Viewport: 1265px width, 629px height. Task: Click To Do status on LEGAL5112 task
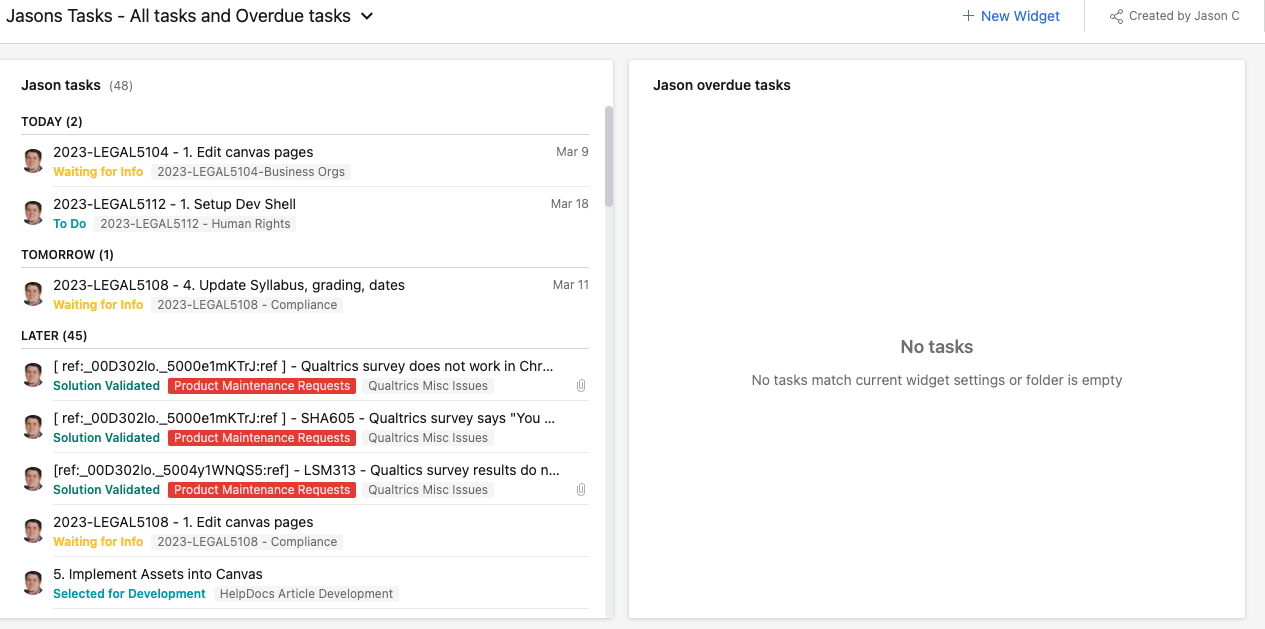tap(70, 224)
